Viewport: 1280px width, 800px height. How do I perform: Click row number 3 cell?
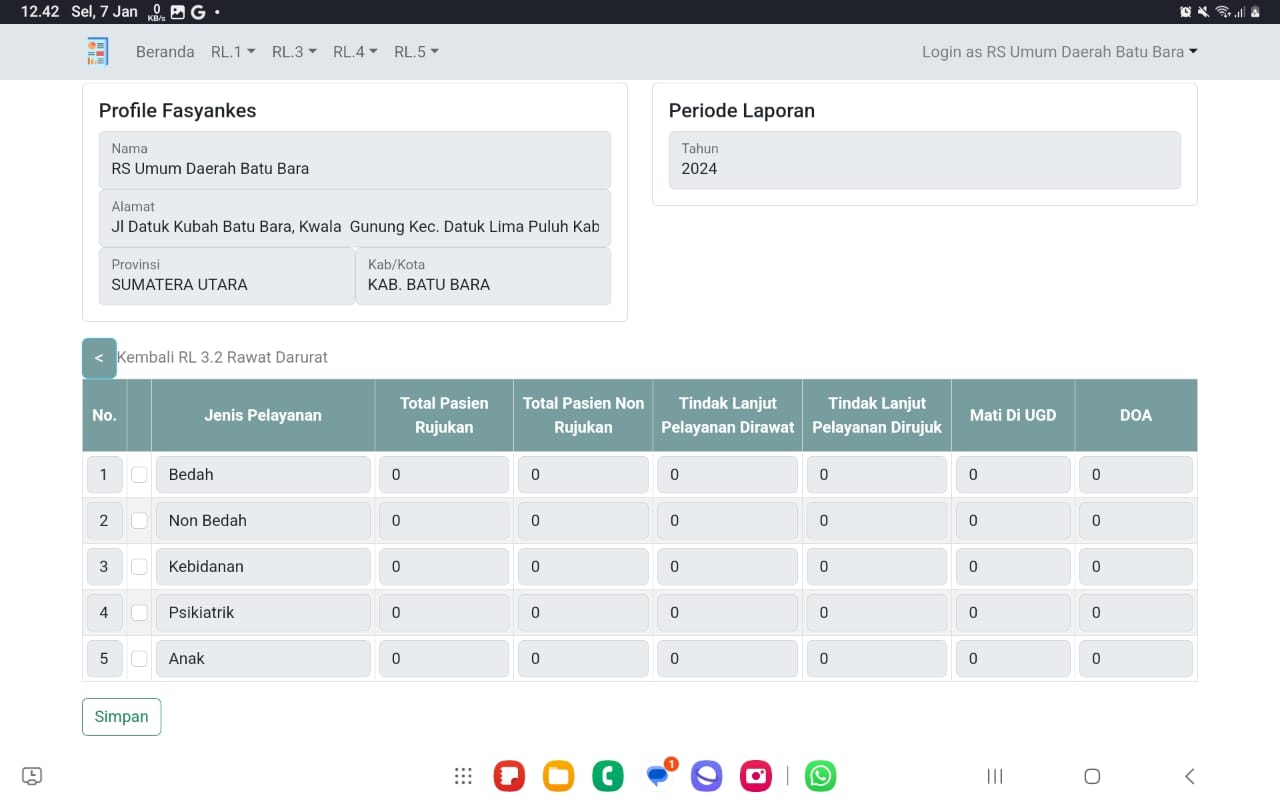coord(104,566)
